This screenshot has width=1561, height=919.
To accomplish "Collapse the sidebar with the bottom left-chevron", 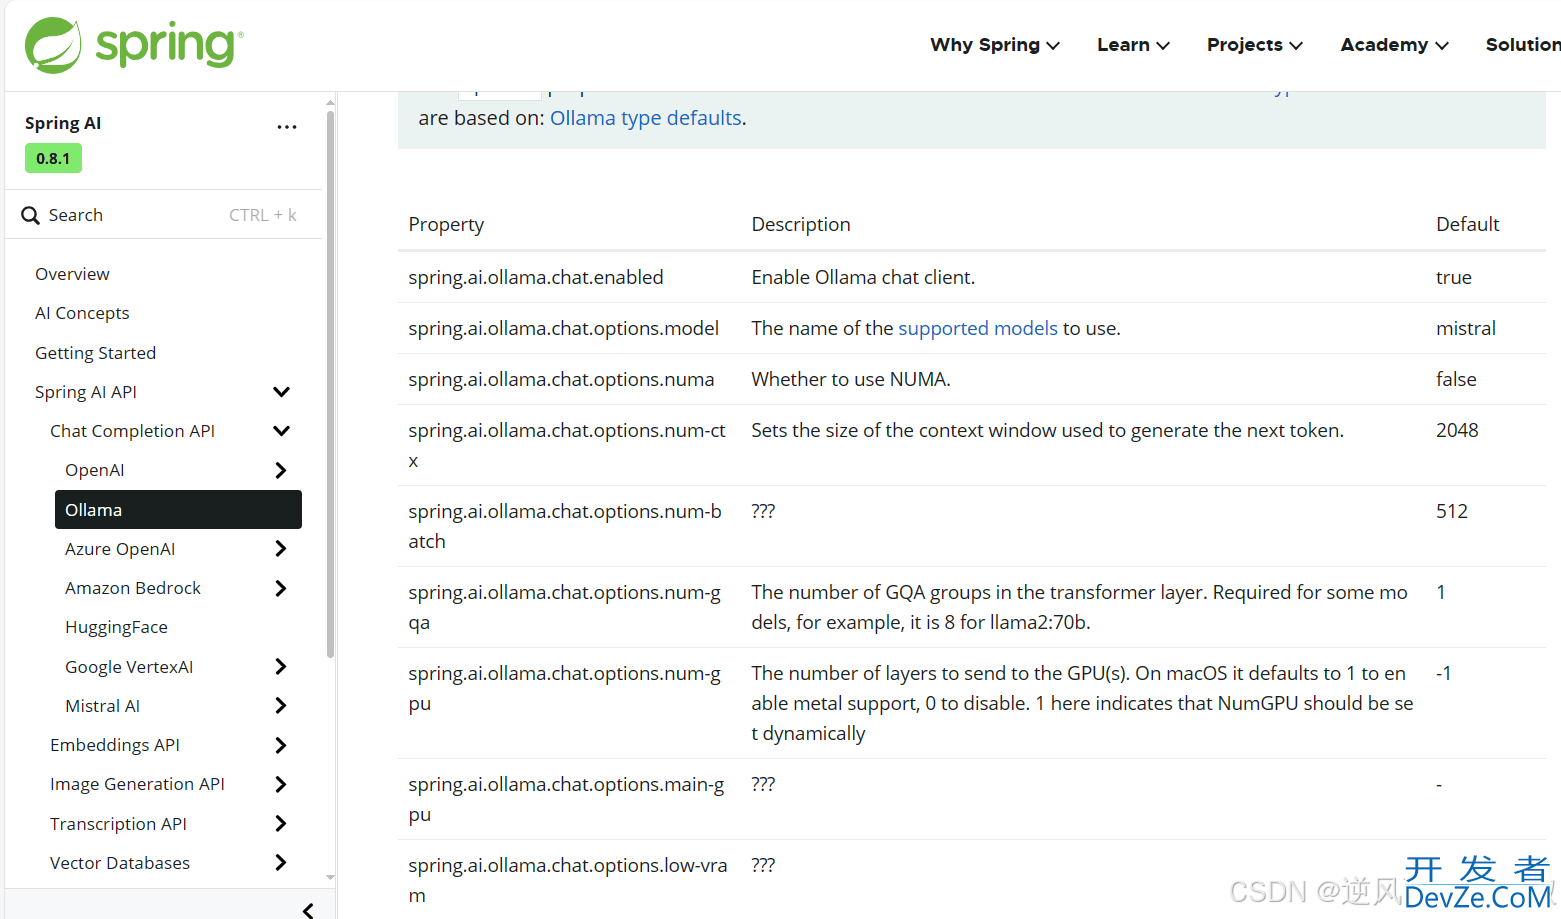I will [308, 909].
